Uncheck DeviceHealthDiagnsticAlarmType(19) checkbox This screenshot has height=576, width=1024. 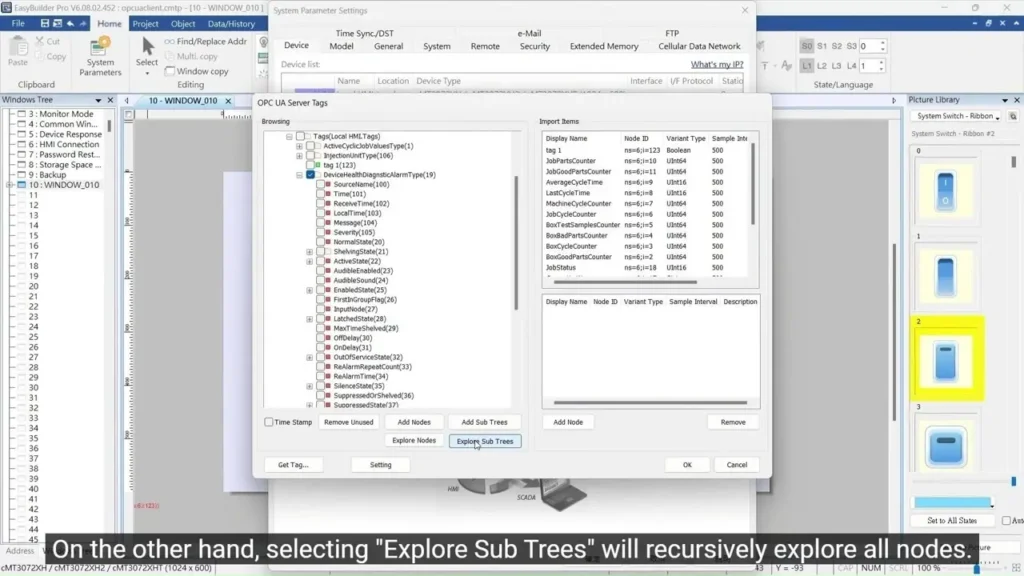point(311,175)
